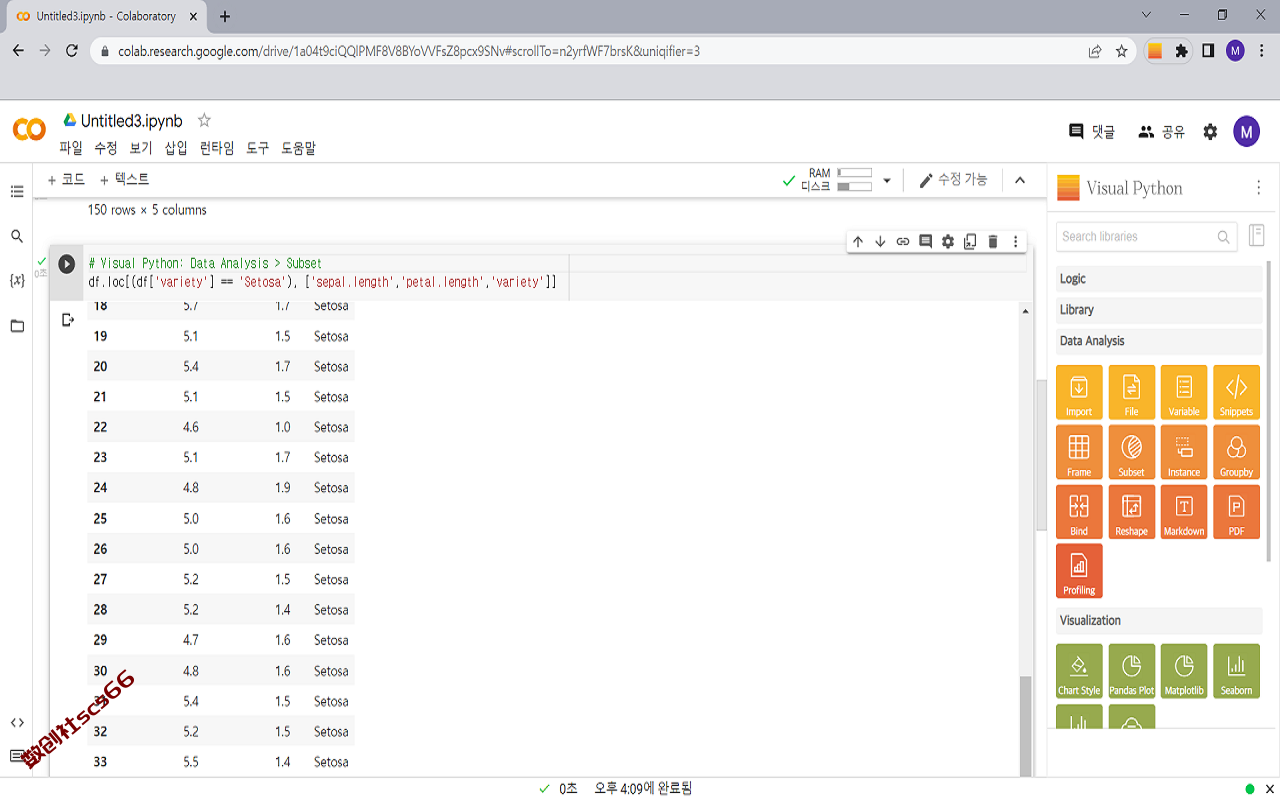Open the Import tool in Visual Python
Image resolution: width=1280 pixels, height=800 pixels.
tap(1079, 392)
